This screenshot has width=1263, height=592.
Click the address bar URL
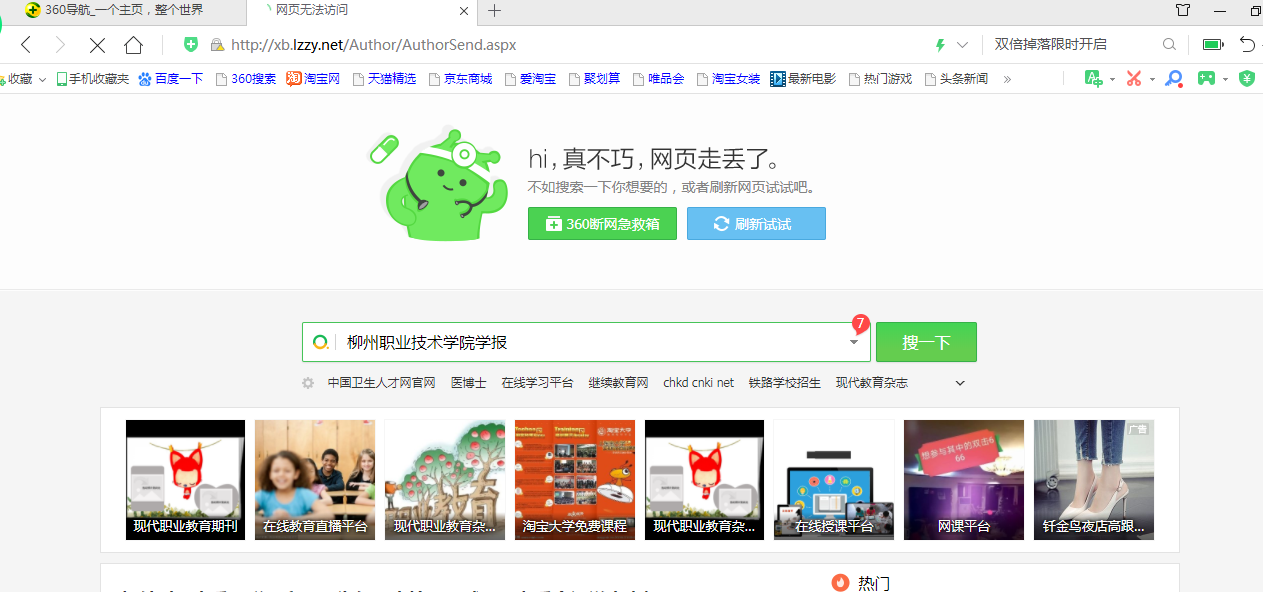pyautogui.click(x=374, y=45)
